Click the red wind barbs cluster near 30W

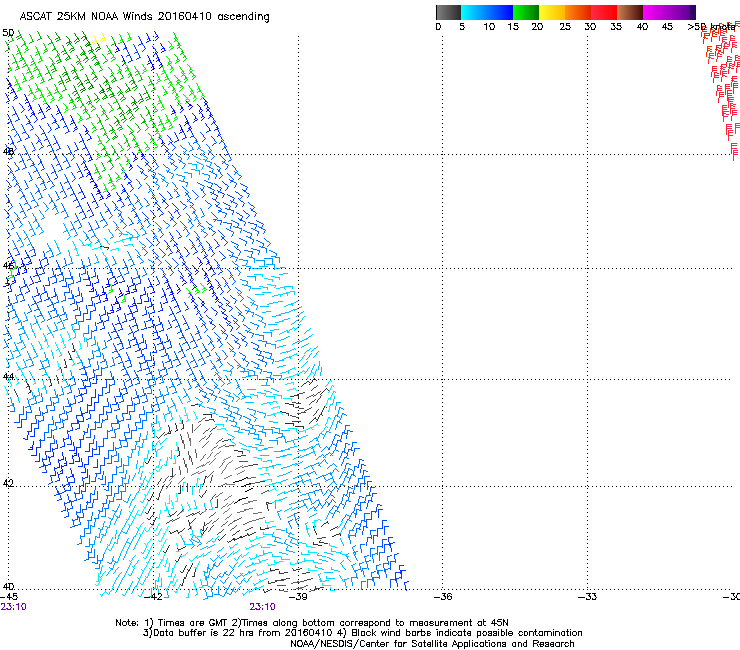click(723, 90)
